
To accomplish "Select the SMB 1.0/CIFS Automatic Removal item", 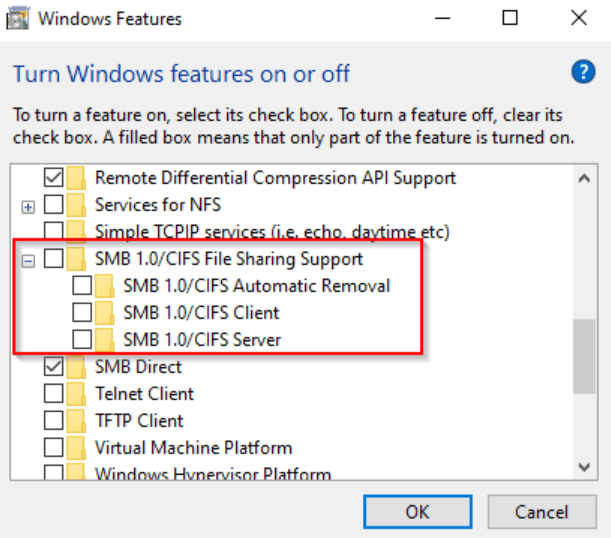I will (x=256, y=286).
